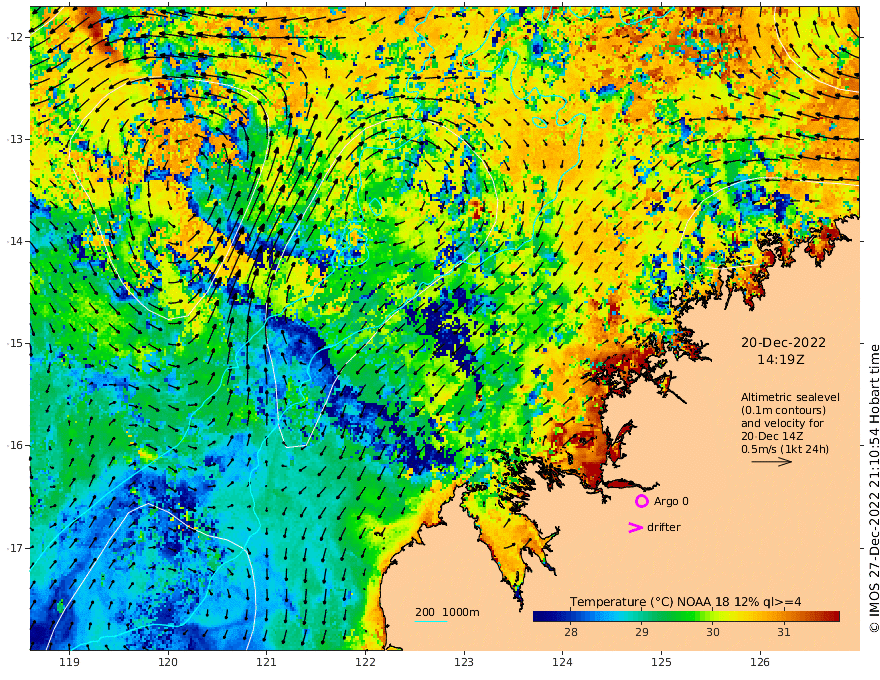Click the longitude axis label 120
This screenshot has height=680, width=880.
coord(168,662)
